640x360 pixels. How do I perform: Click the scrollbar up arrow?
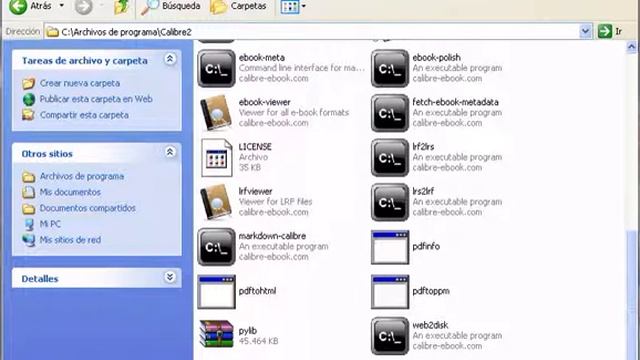point(631,47)
